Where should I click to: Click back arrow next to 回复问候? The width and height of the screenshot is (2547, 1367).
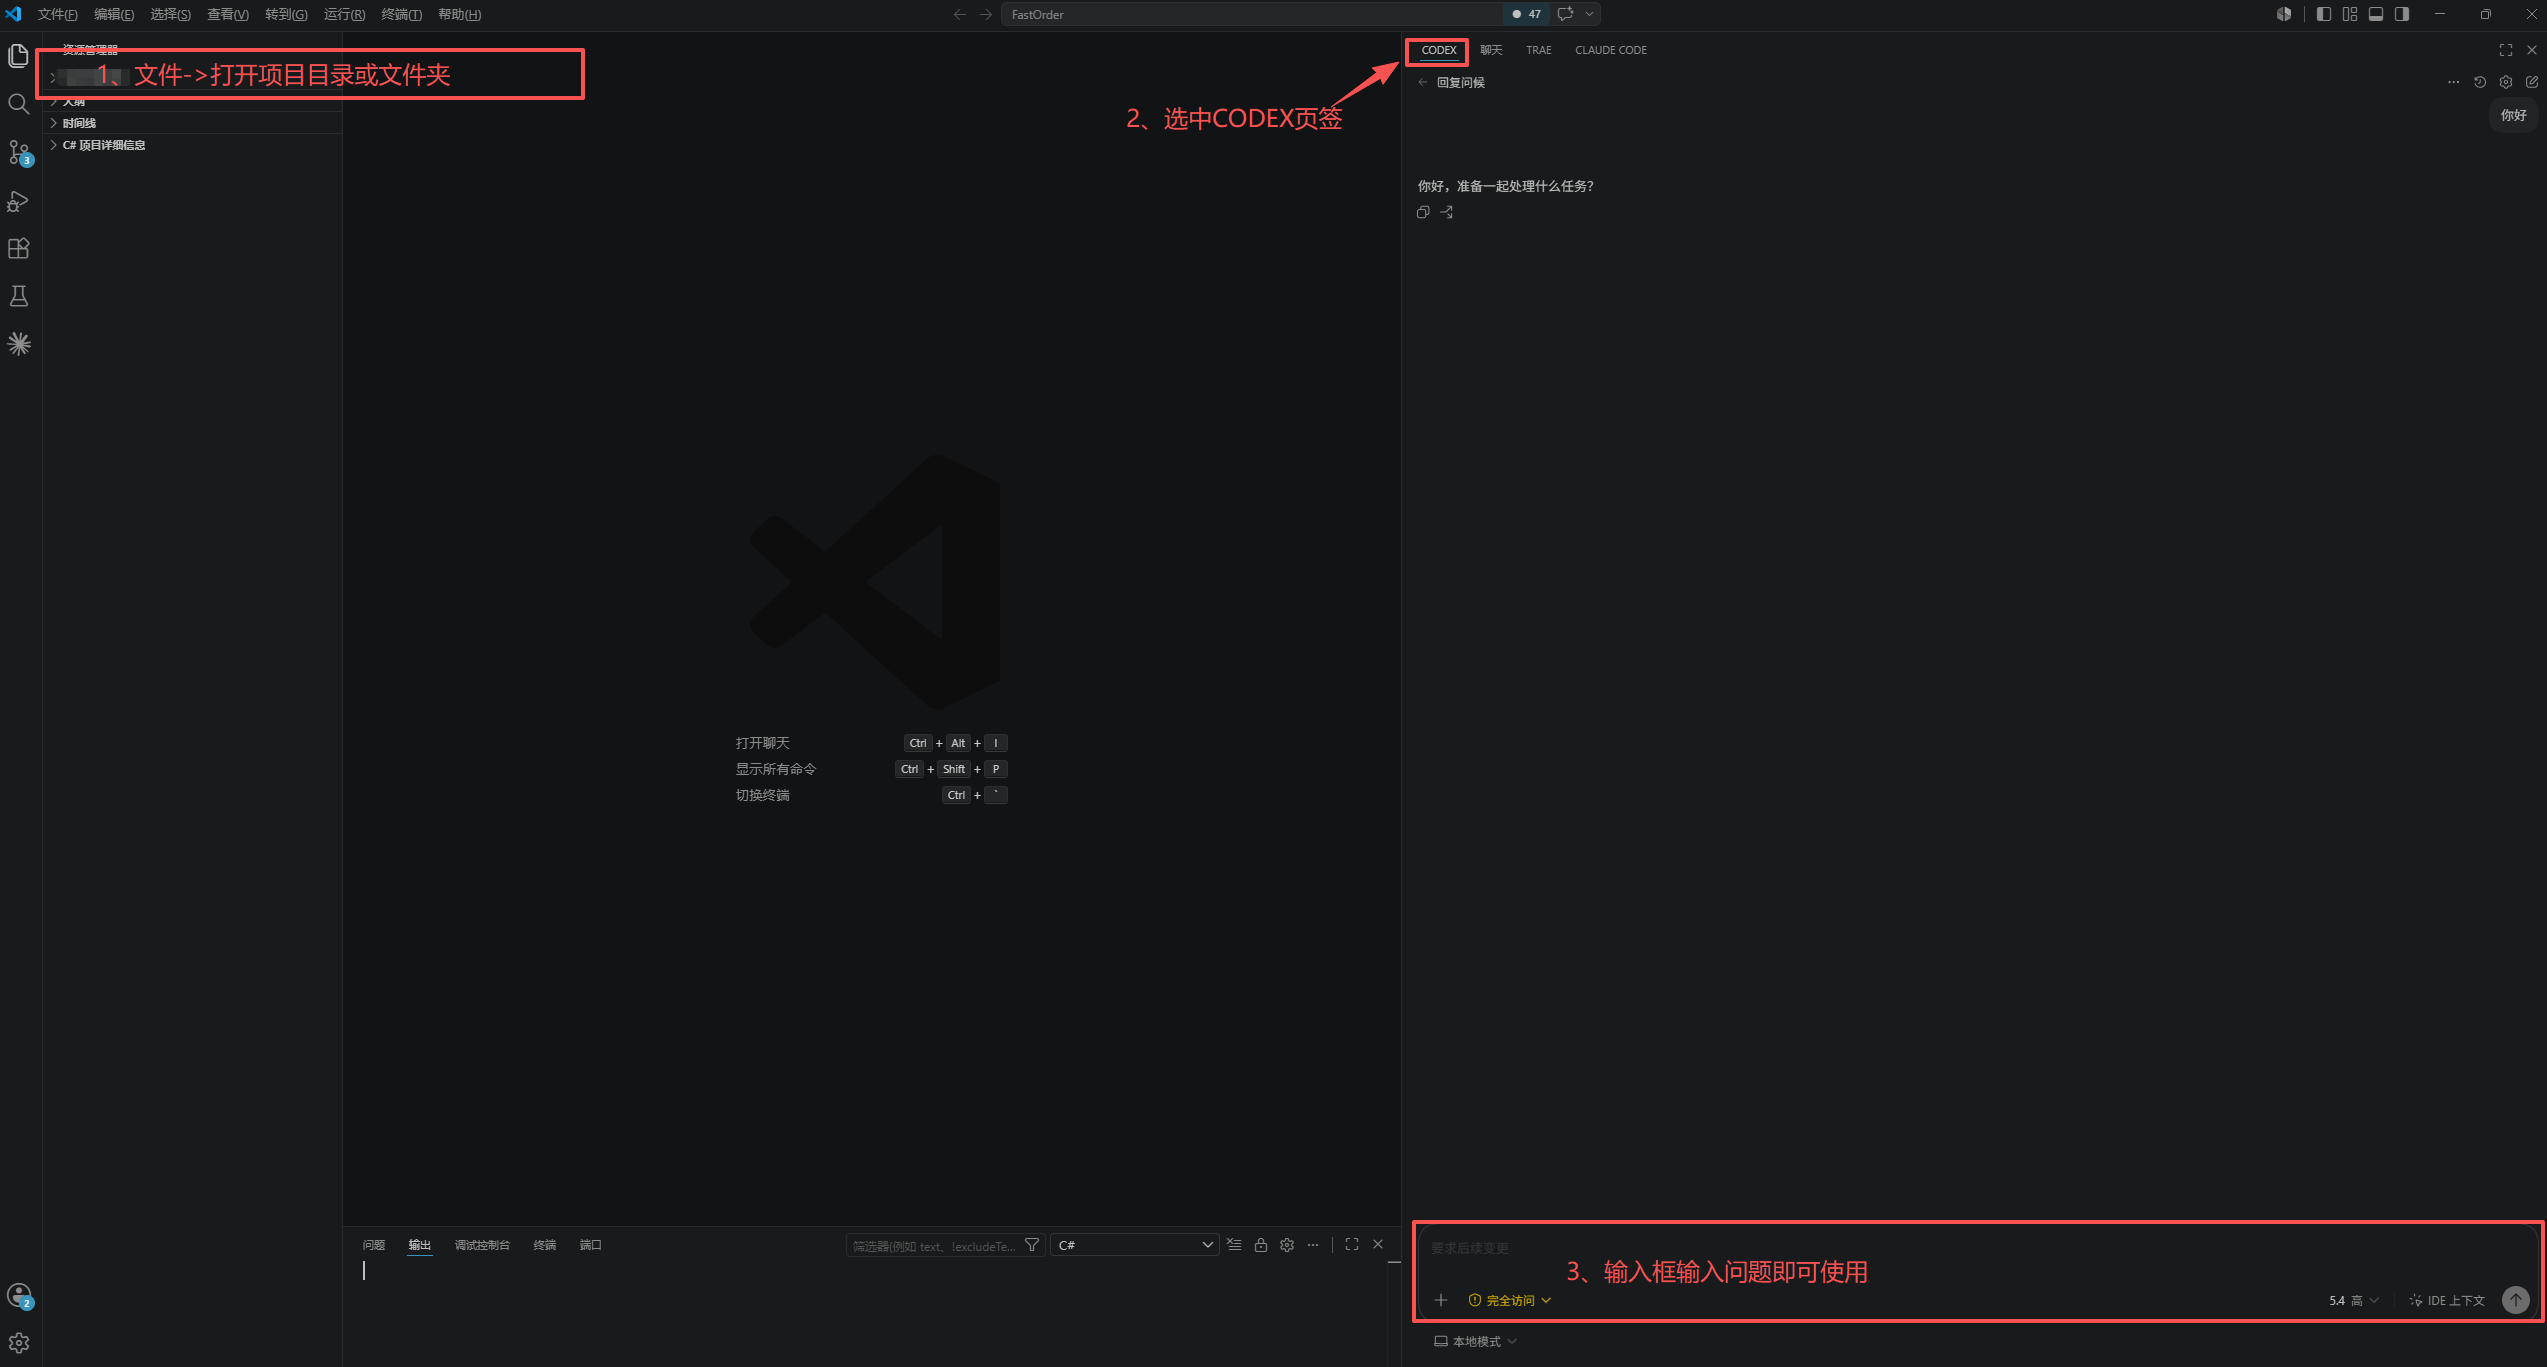[x=1423, y=82]
